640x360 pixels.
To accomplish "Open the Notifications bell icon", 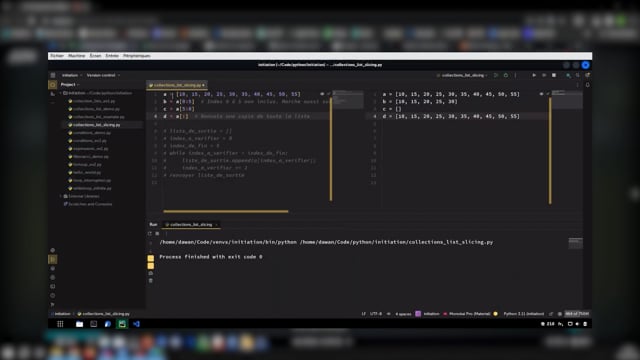I will click(x=587, y=85).
